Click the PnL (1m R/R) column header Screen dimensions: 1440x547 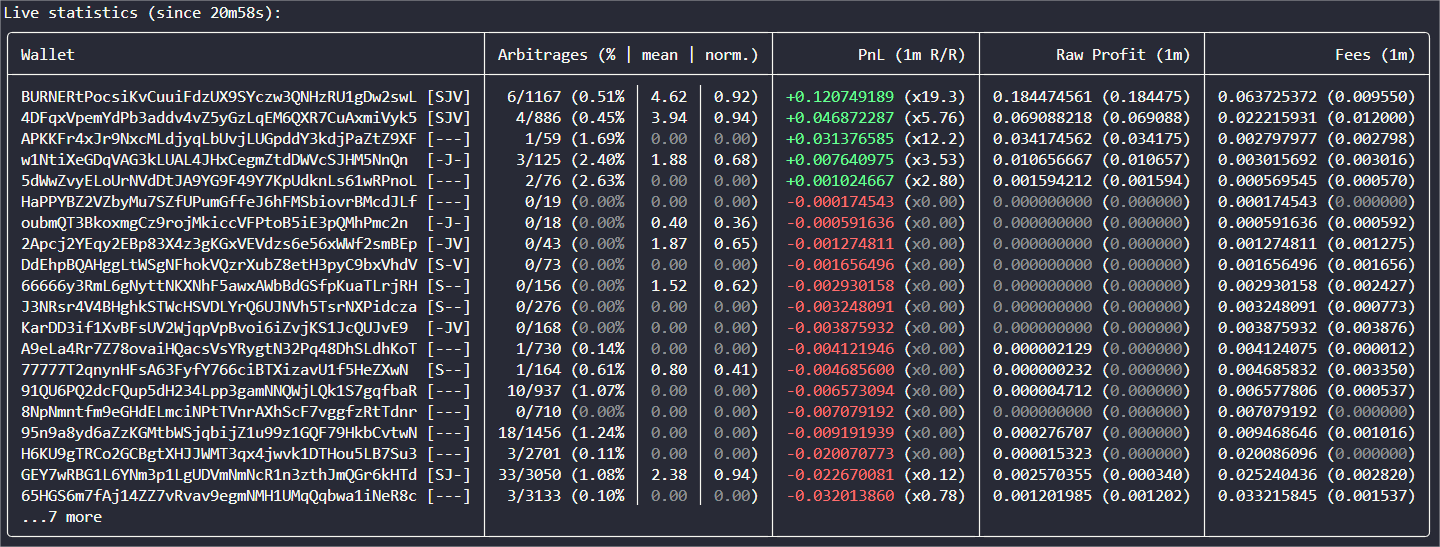(911, 55)
